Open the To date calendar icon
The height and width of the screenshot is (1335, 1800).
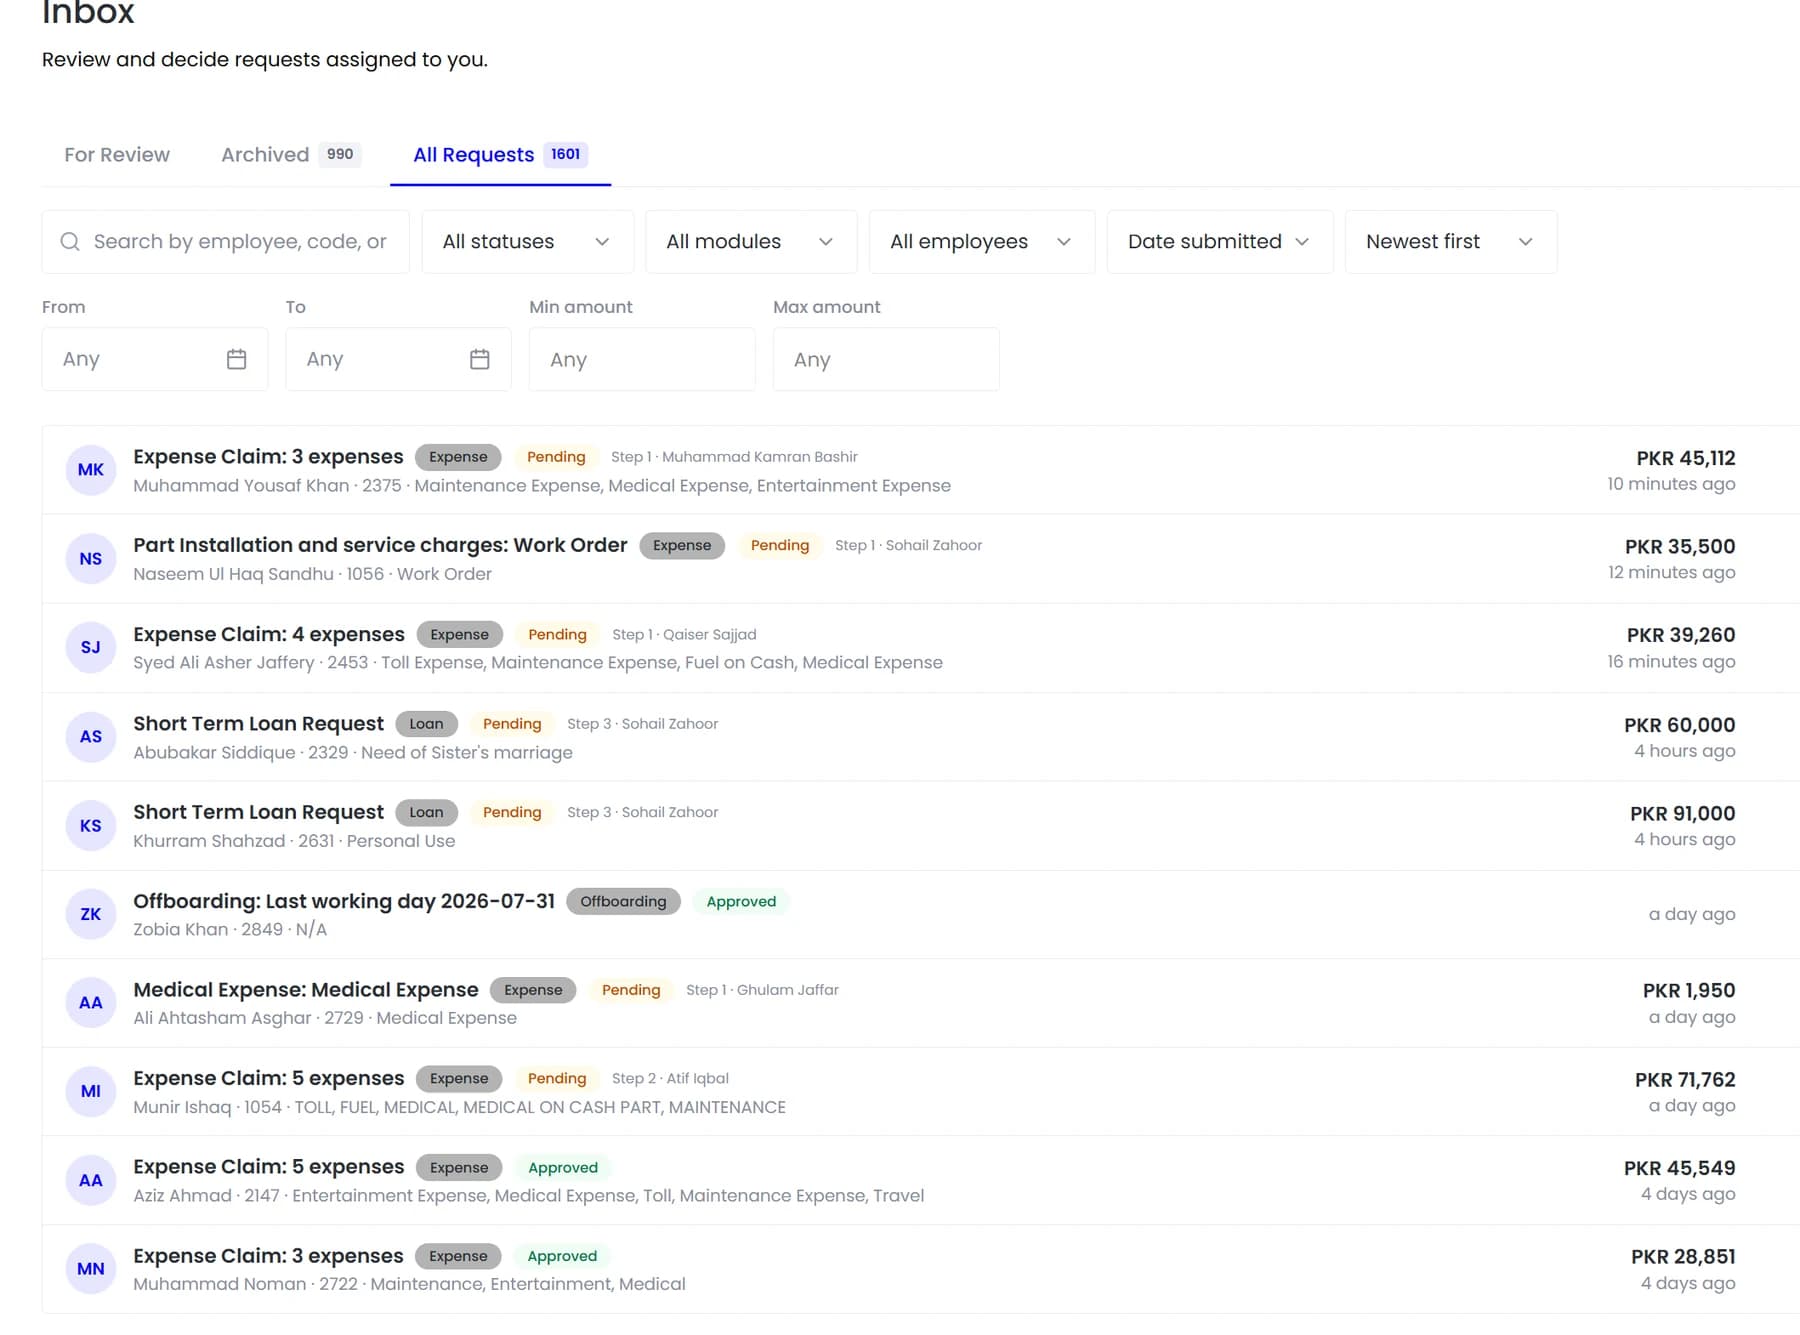(480, 359)
